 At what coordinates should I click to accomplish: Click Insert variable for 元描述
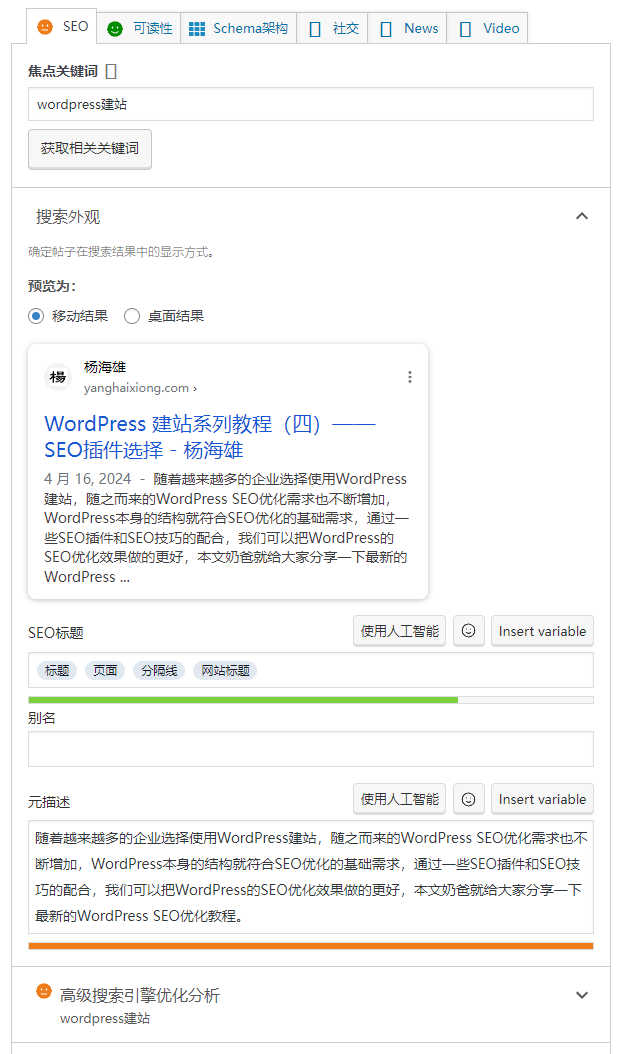click(542, 799)
